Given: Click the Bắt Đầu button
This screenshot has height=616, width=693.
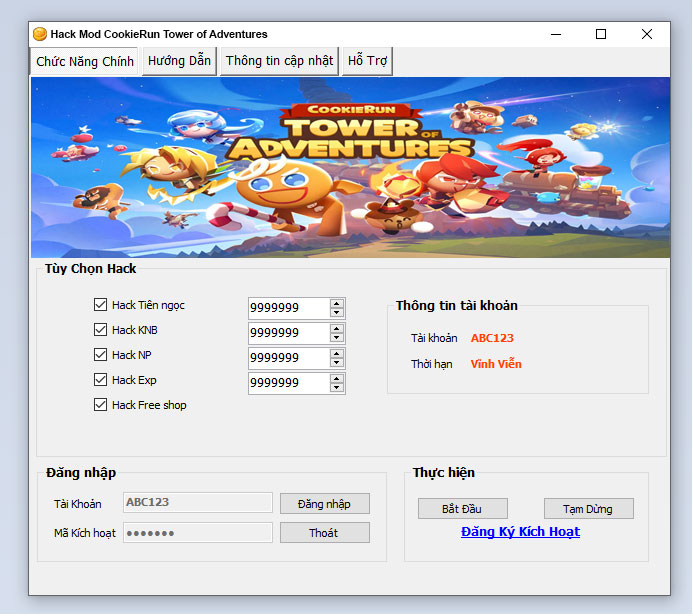Looking at the screenshot, I should click(x=463, y=509).
